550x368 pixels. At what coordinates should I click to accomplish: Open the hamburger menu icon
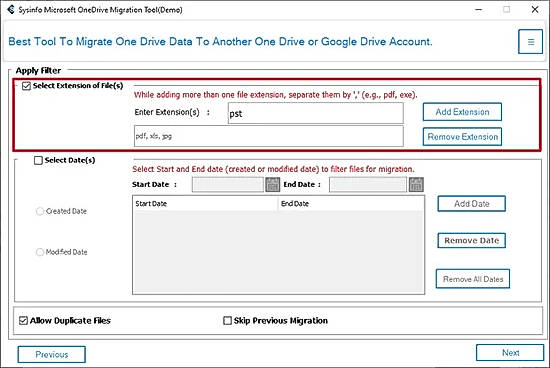click(530, 42)
